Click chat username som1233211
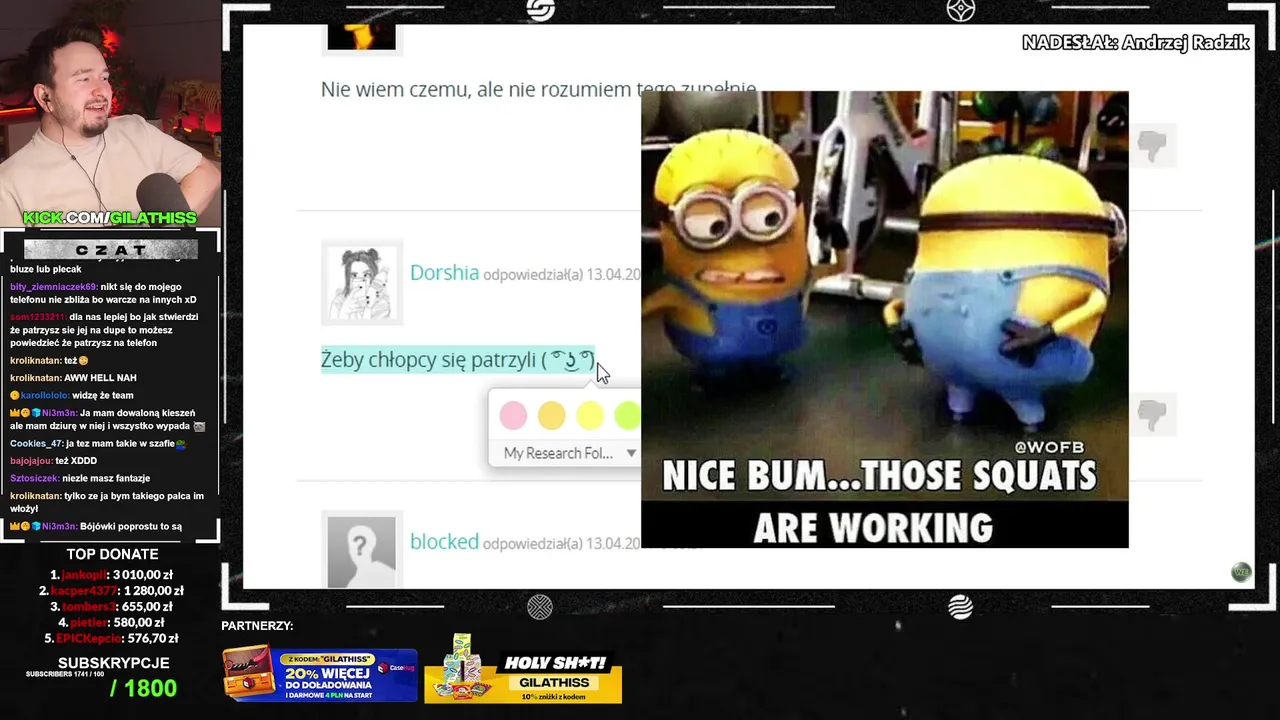1280x720 pixels. (38, 317)
